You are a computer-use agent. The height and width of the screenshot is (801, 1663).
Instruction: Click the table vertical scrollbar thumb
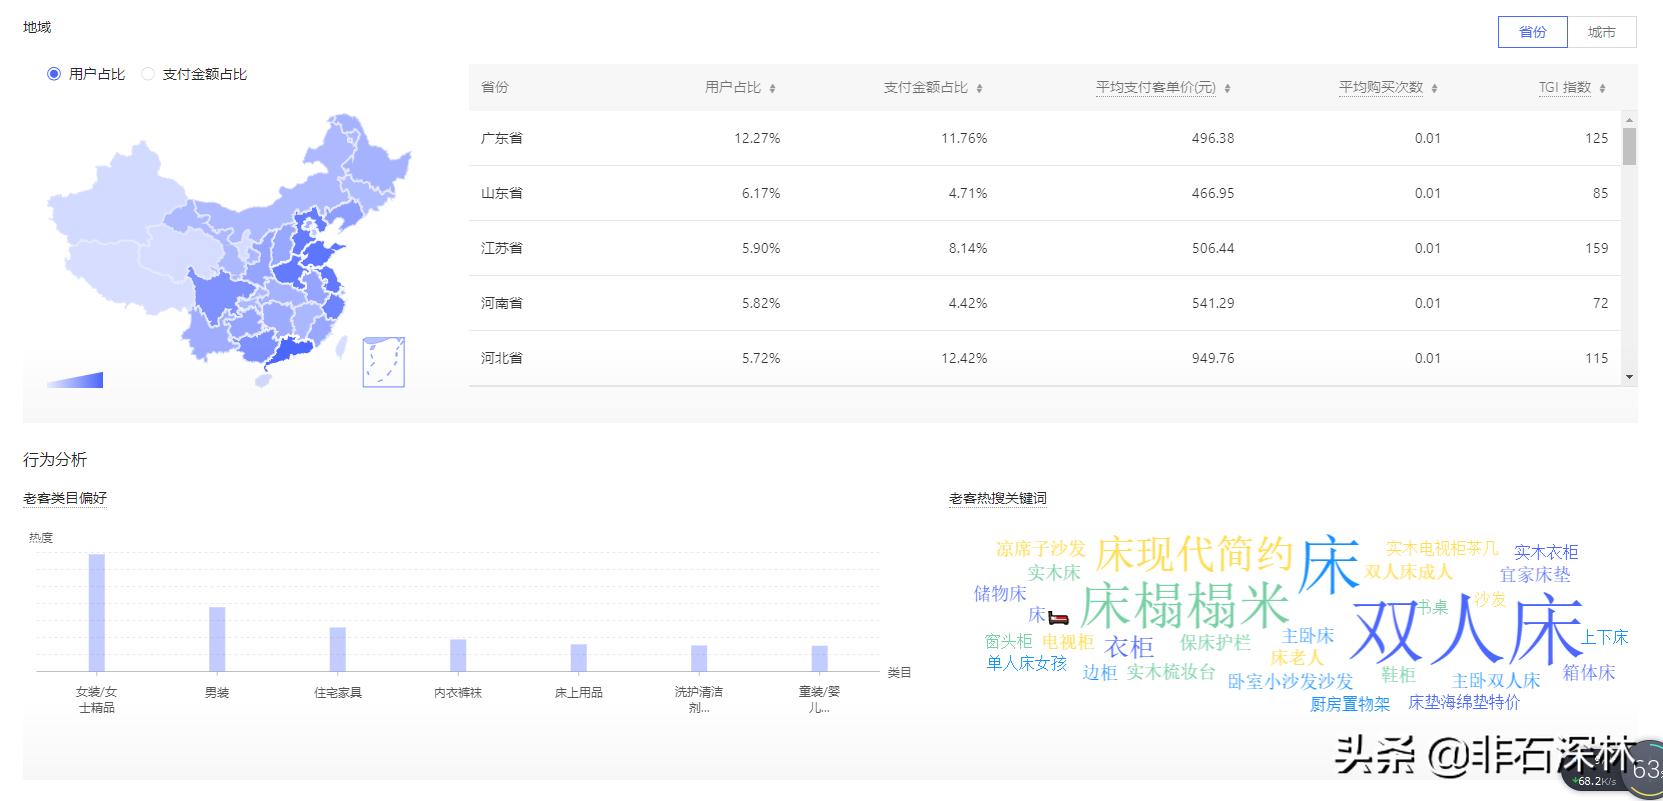click(1629, 146)
